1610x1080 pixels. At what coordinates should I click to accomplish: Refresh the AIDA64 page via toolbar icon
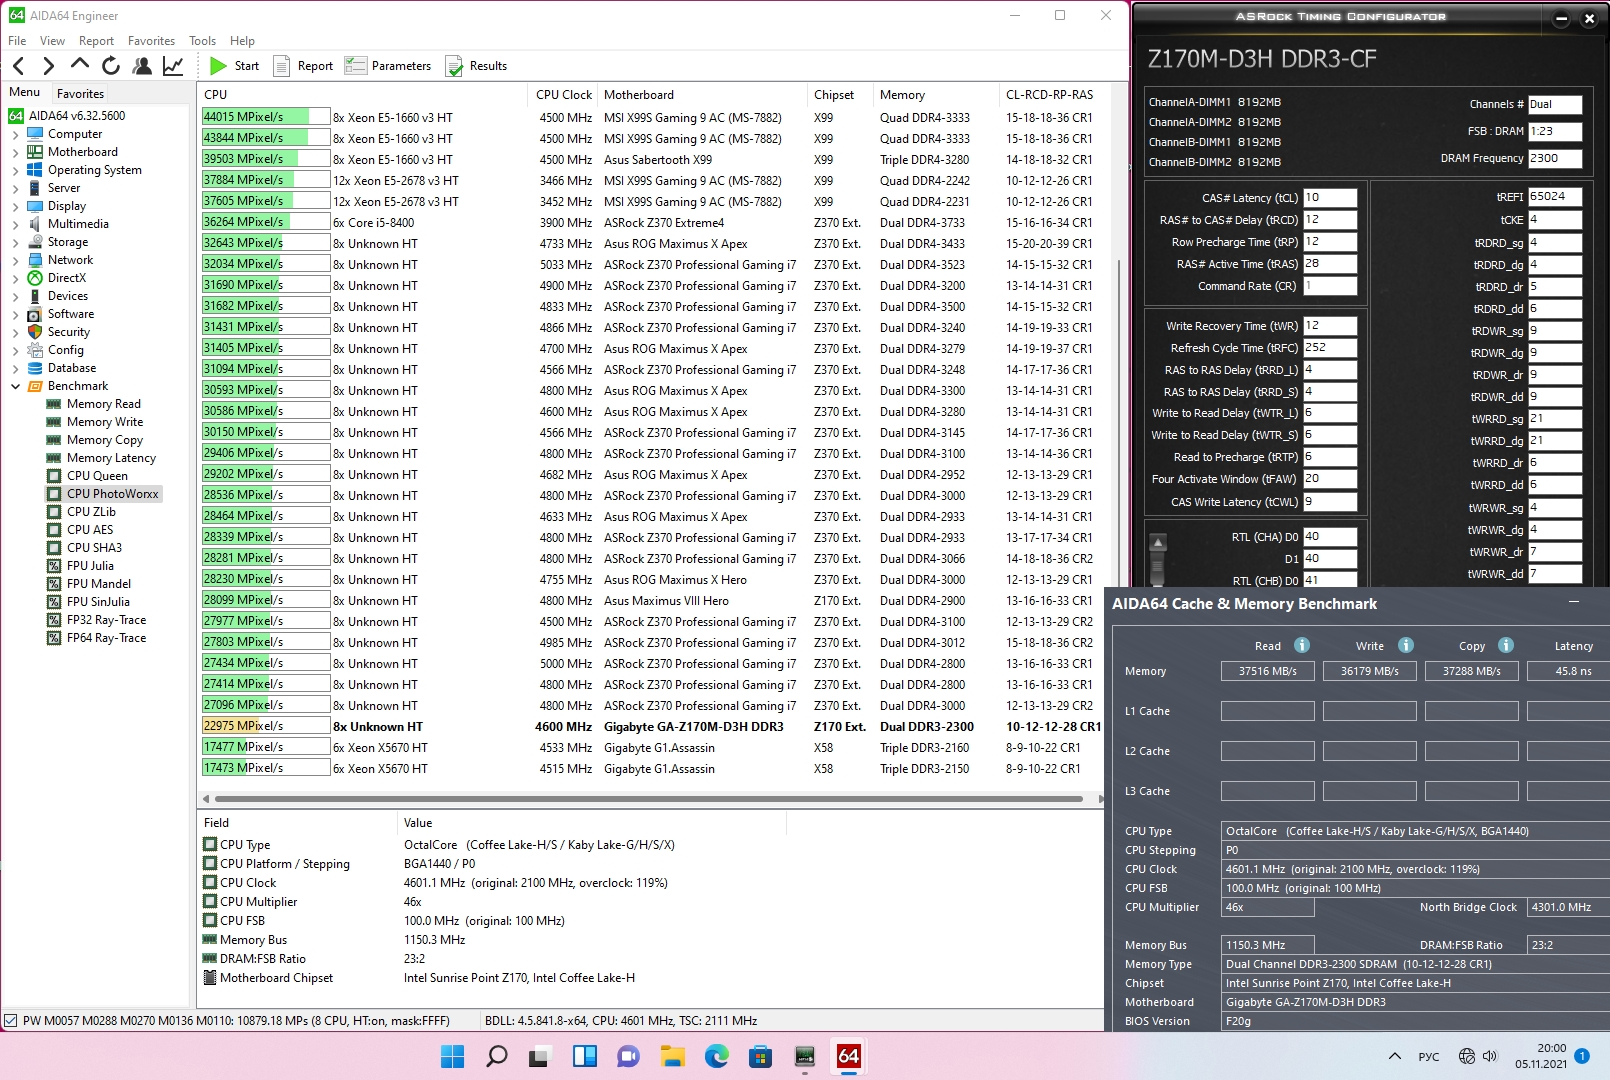click(111, 66)
